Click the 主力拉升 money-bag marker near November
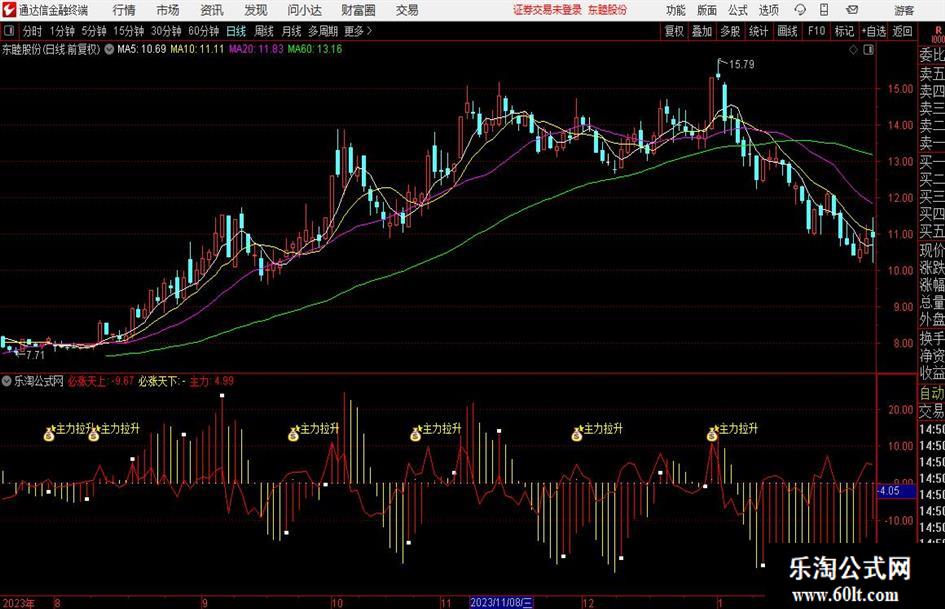The width and height of the screenshot is (945, 609). point(416,434)
